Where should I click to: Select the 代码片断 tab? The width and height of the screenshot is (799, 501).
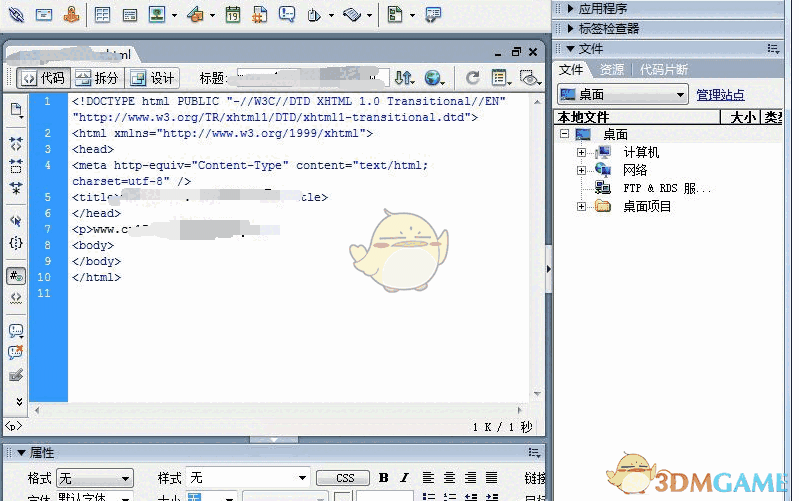pos(664,69)
